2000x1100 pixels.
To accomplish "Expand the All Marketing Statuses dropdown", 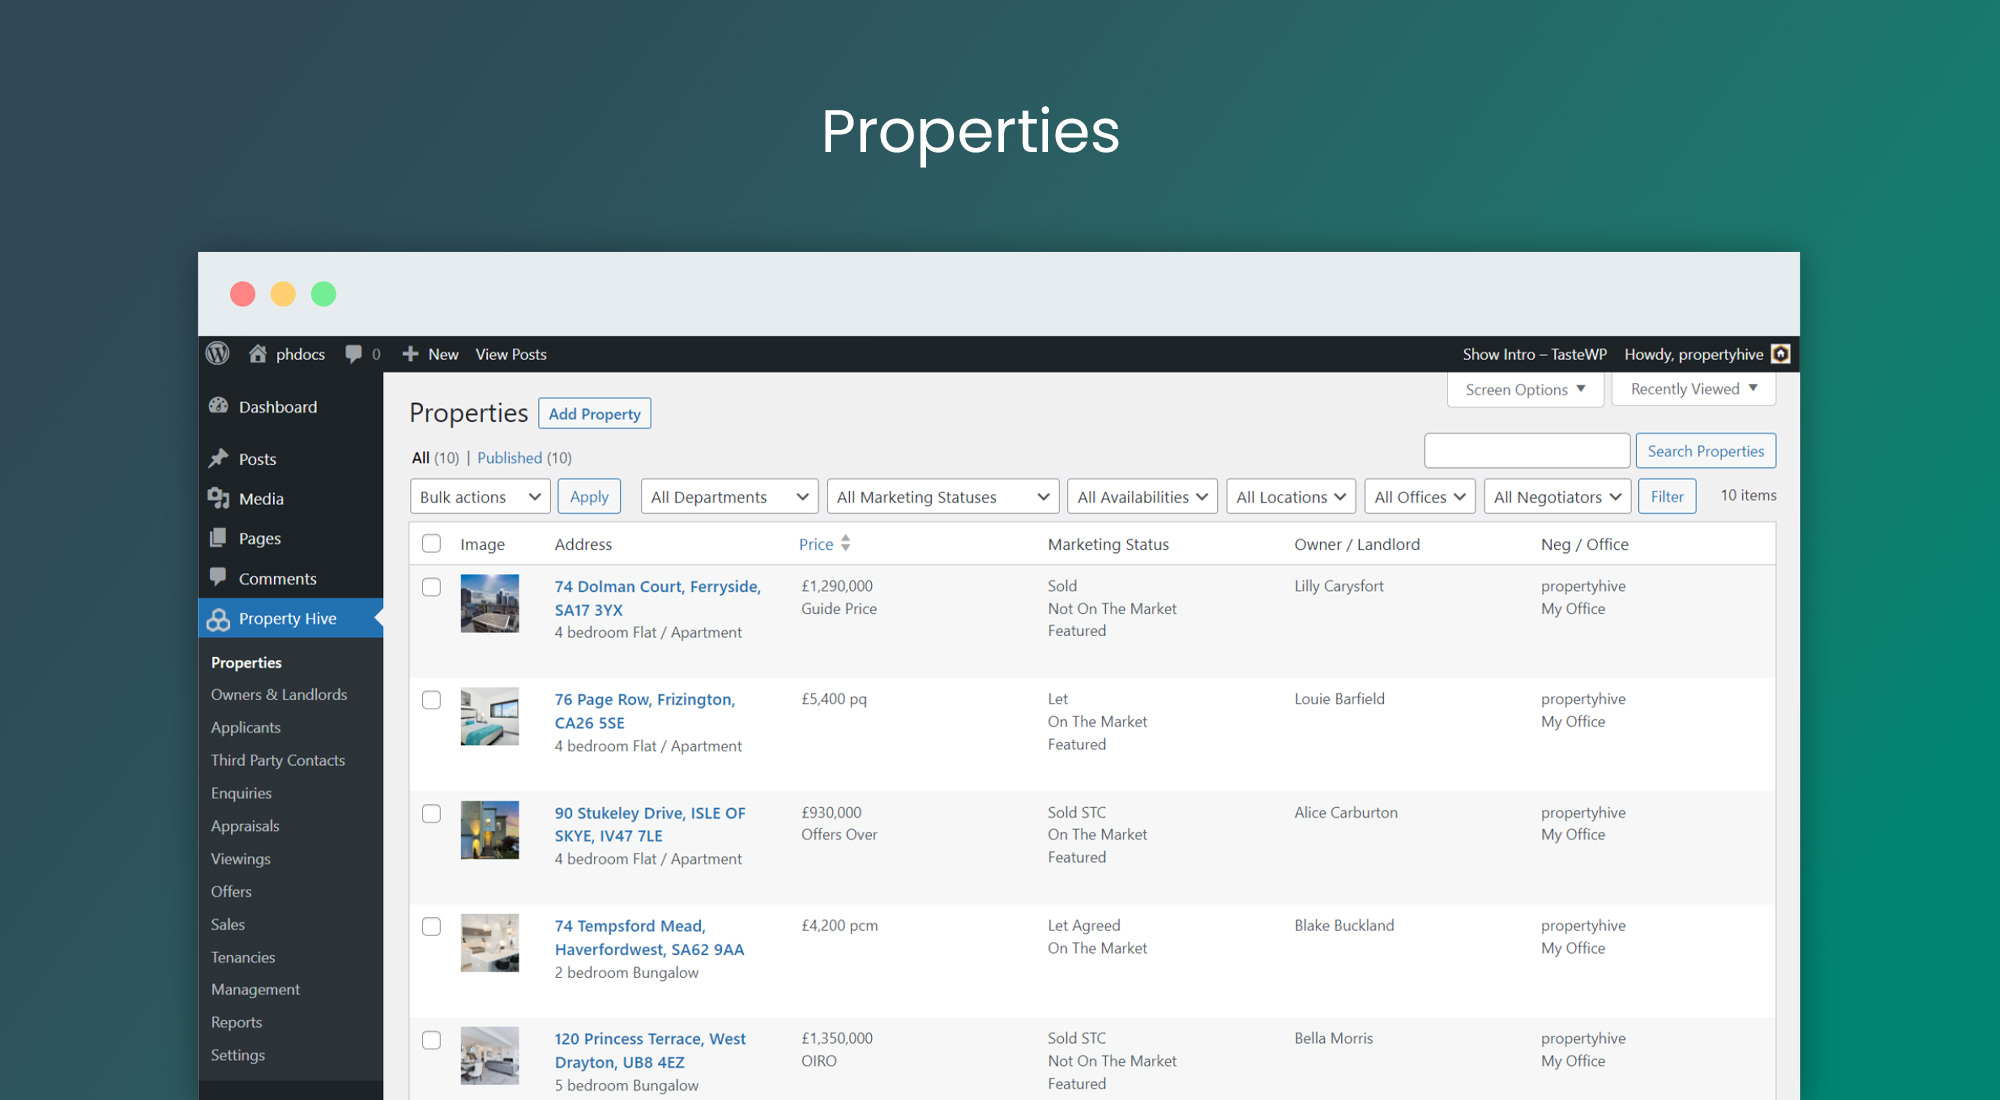I will click(940, 496).
